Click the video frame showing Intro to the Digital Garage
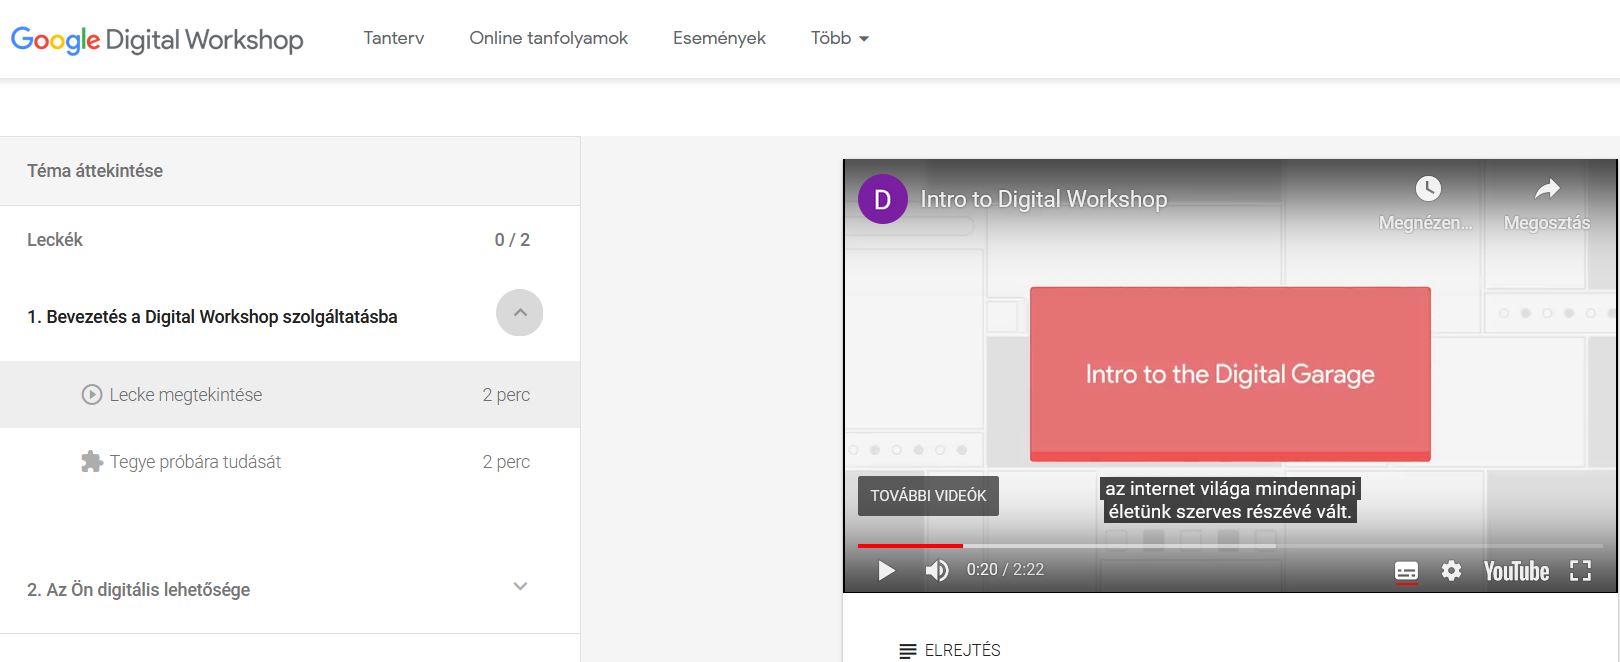This screenshot has height=662, width=1620. (x=1230, y=374)
